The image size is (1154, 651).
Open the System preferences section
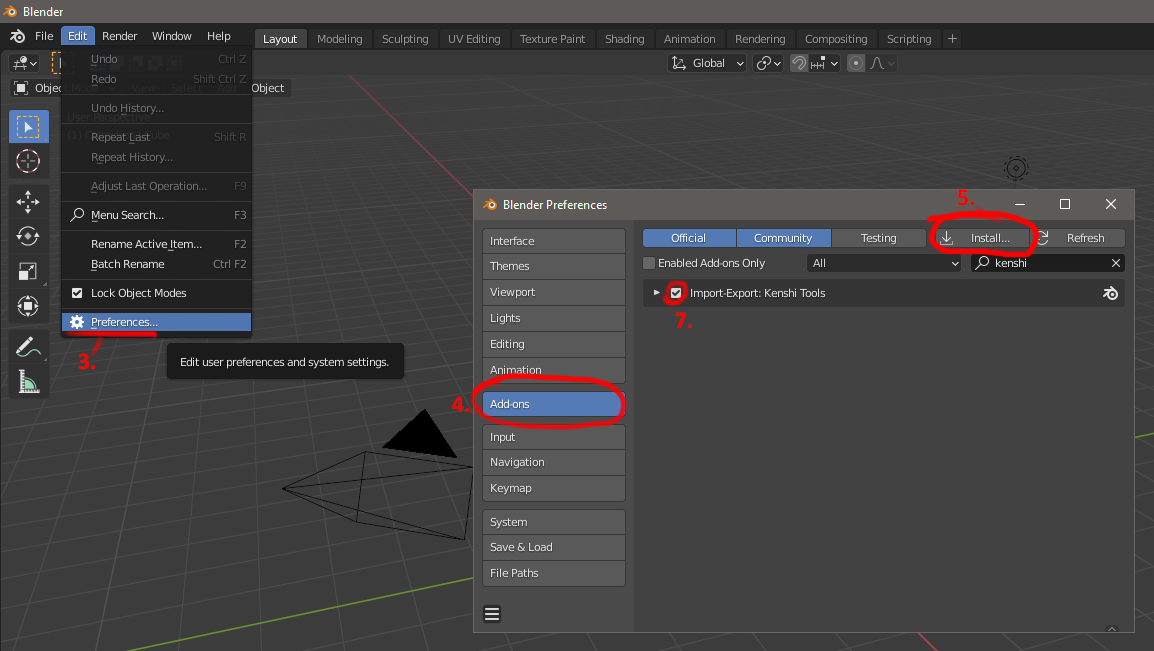553,522
